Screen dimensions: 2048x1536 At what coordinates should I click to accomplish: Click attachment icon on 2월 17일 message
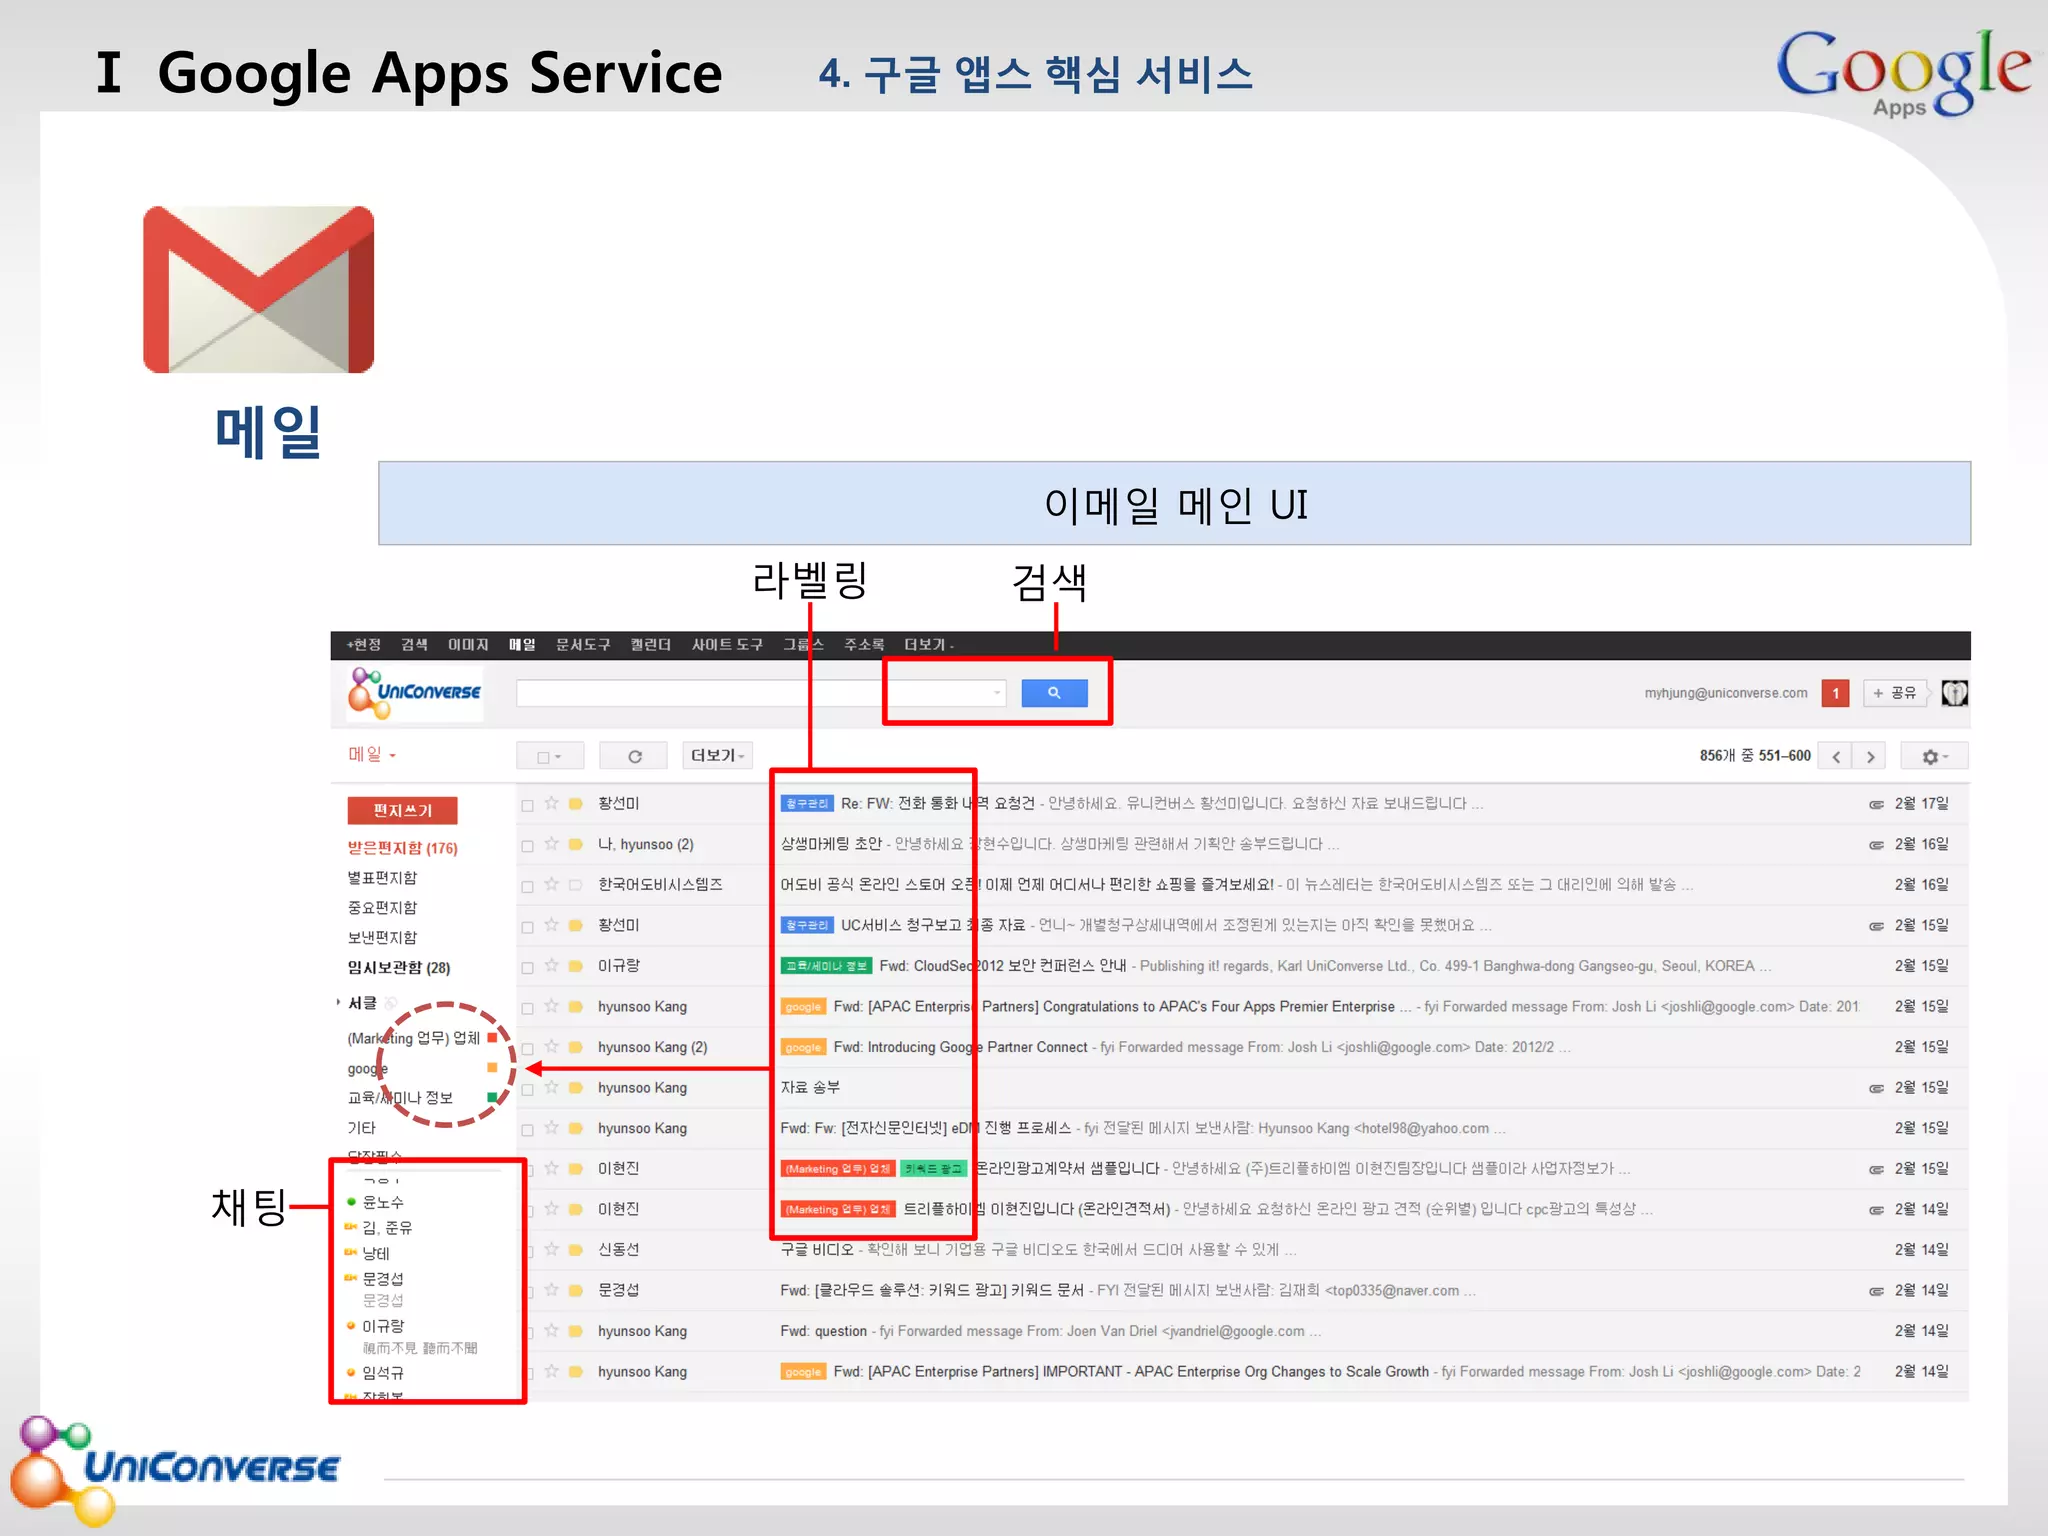coord(1876,804)
